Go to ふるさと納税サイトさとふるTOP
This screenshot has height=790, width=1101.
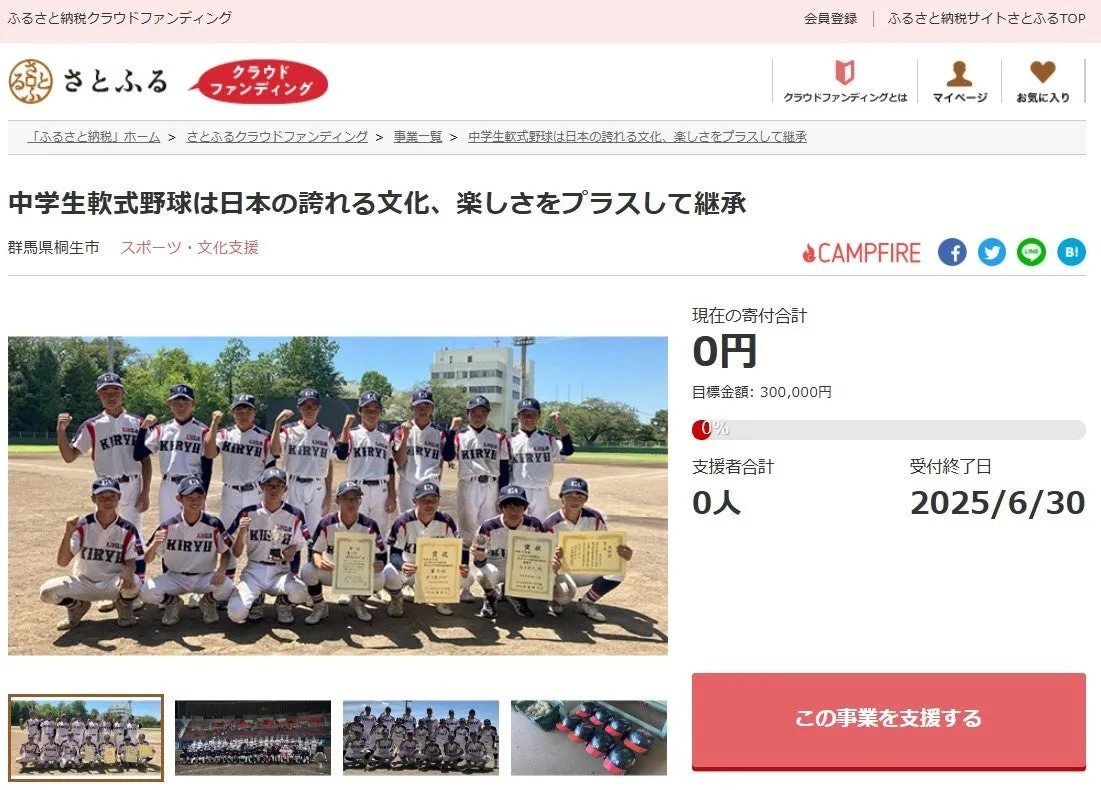click(987, 18)
